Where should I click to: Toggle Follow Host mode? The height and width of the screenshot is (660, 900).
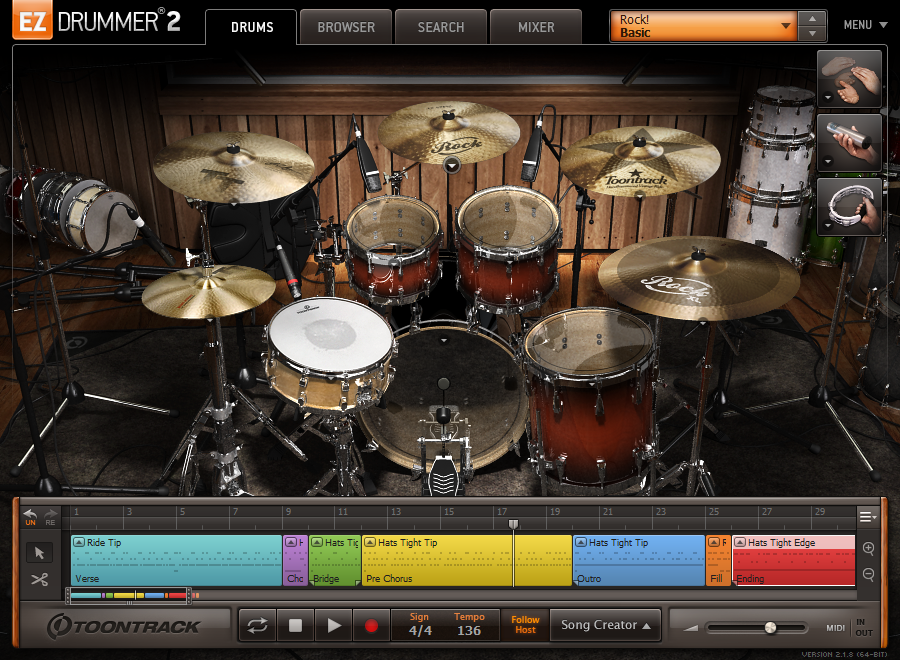tap(525, 624)
